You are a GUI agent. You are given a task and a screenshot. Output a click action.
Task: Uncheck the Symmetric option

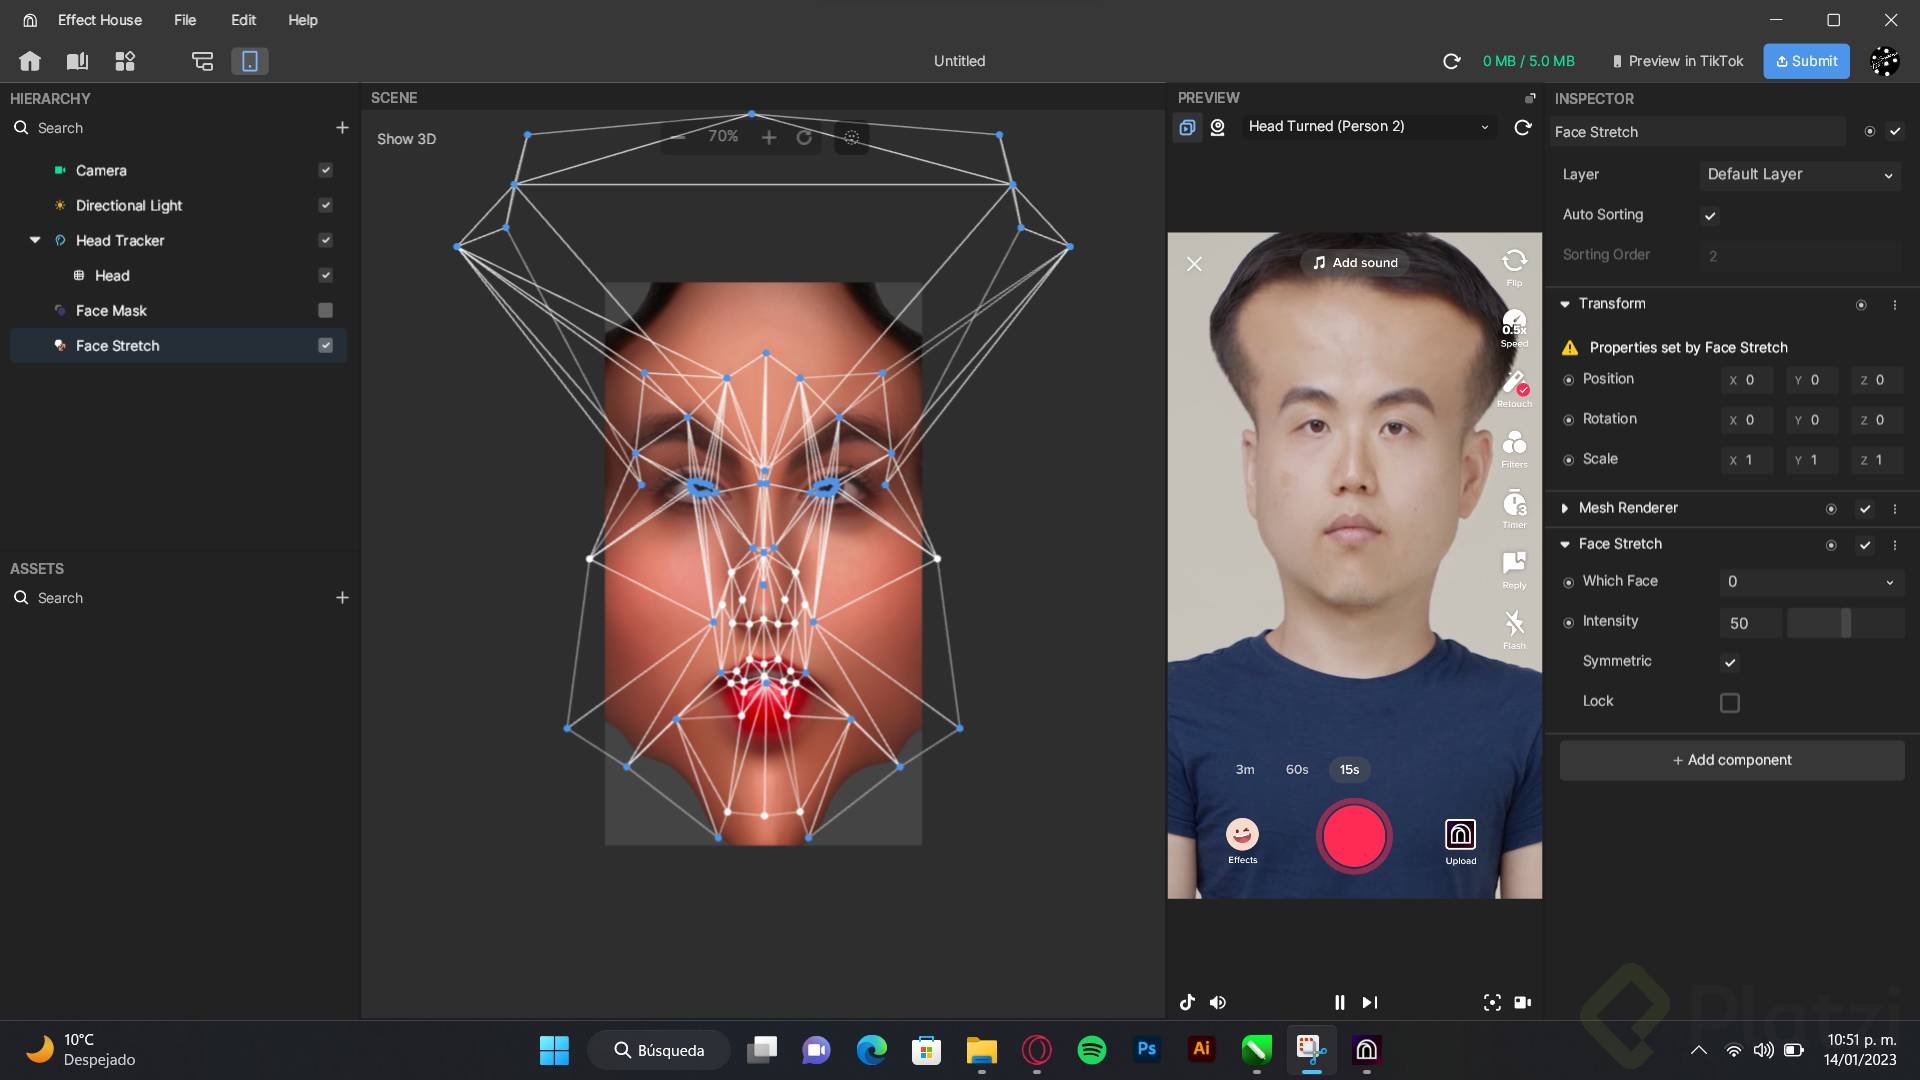pos(1730,662)
